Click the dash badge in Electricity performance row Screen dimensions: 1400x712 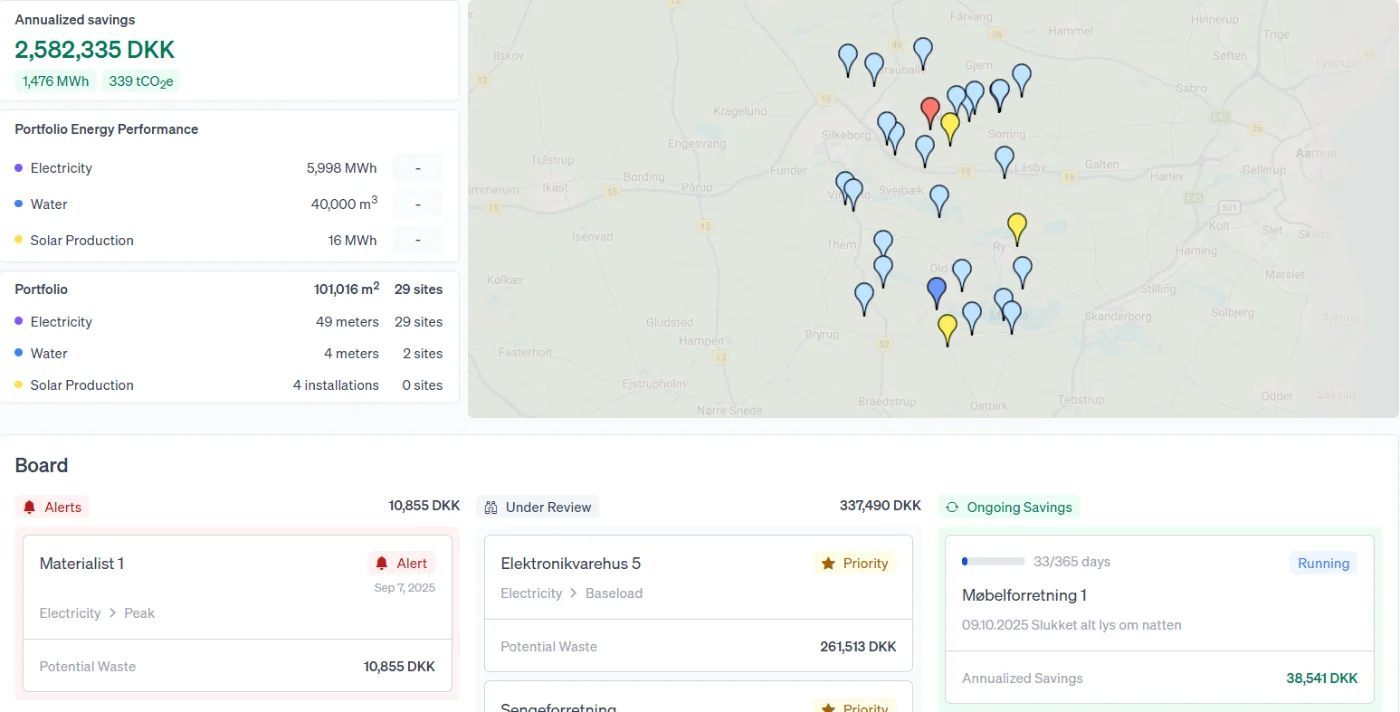(417, 168)
